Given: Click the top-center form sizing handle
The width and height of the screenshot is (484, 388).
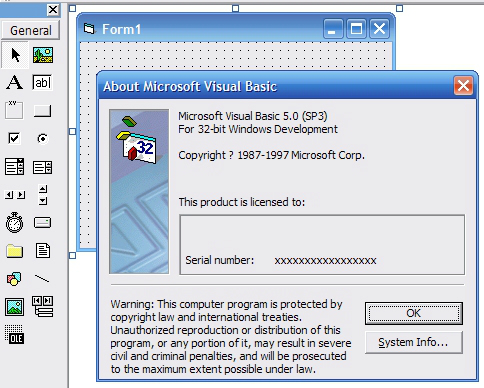Looking at the screenshot, I should [x=235, y=8].
